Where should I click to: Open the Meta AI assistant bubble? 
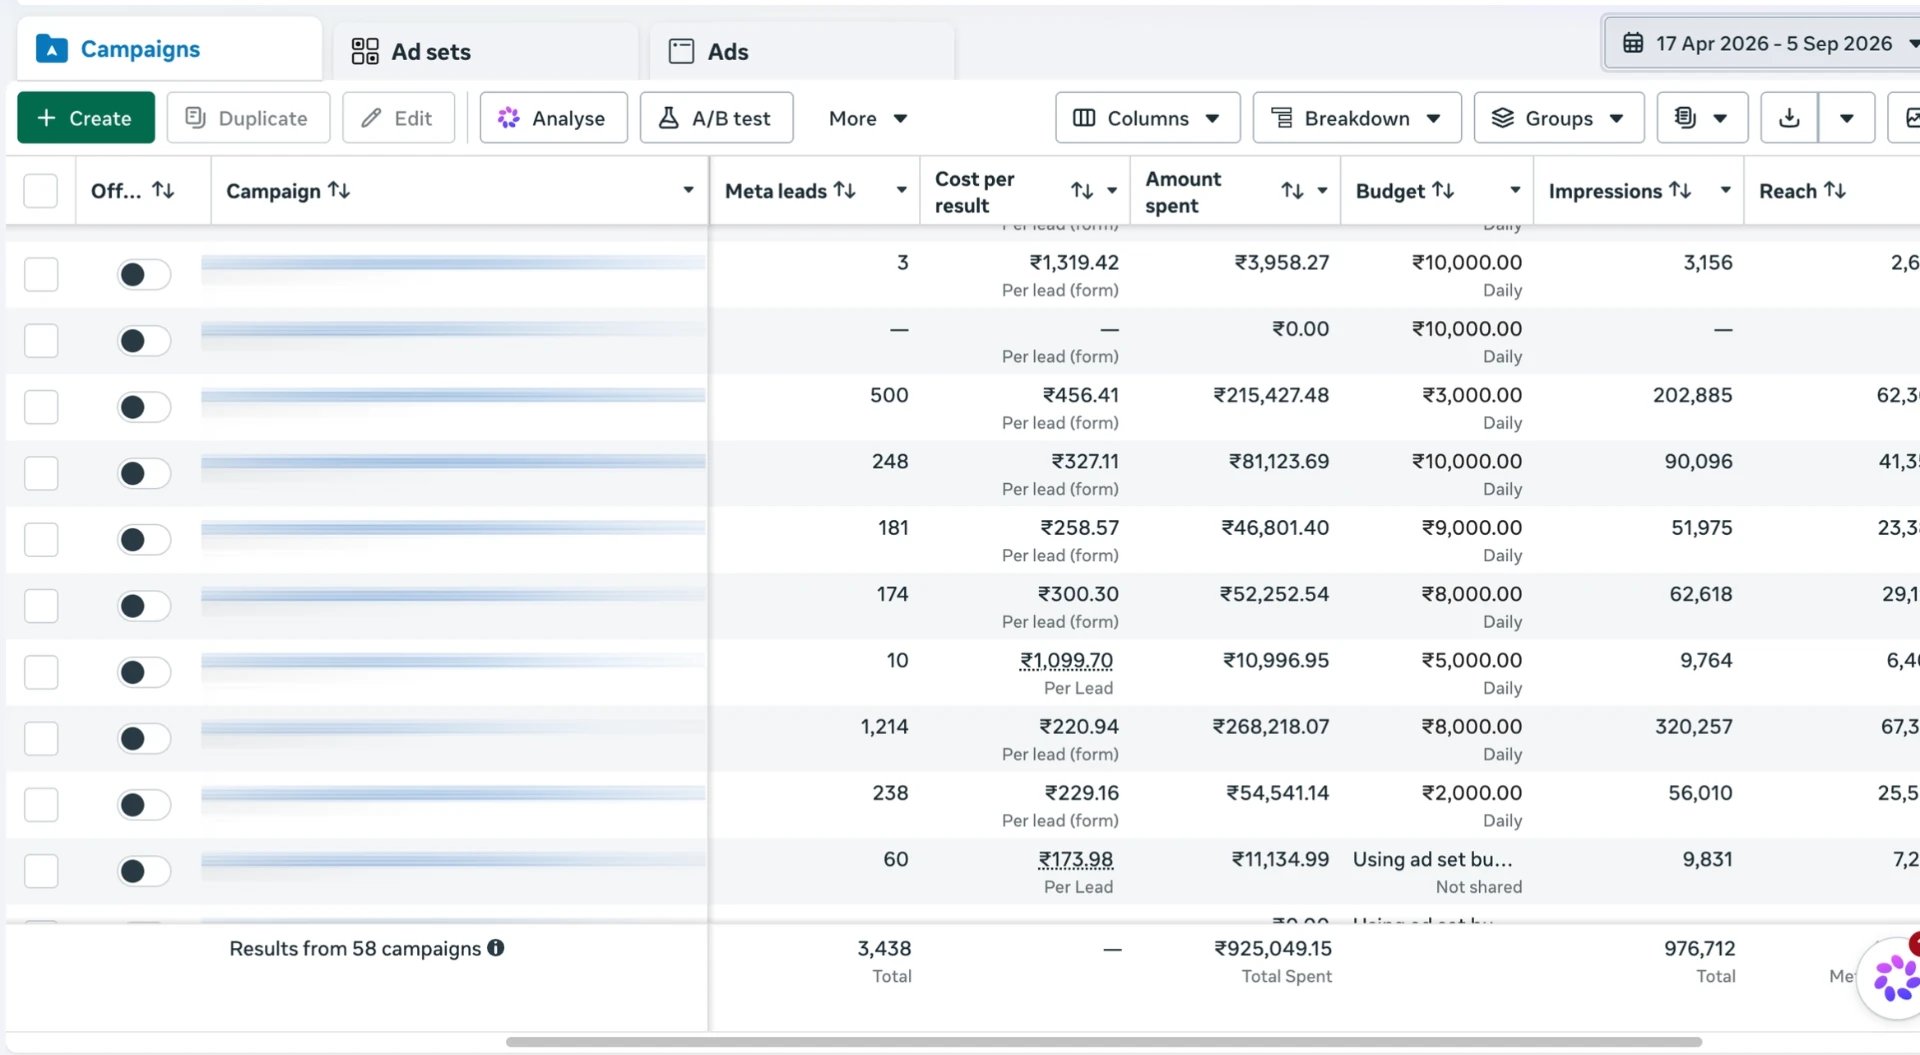[x=1893, y=978]
